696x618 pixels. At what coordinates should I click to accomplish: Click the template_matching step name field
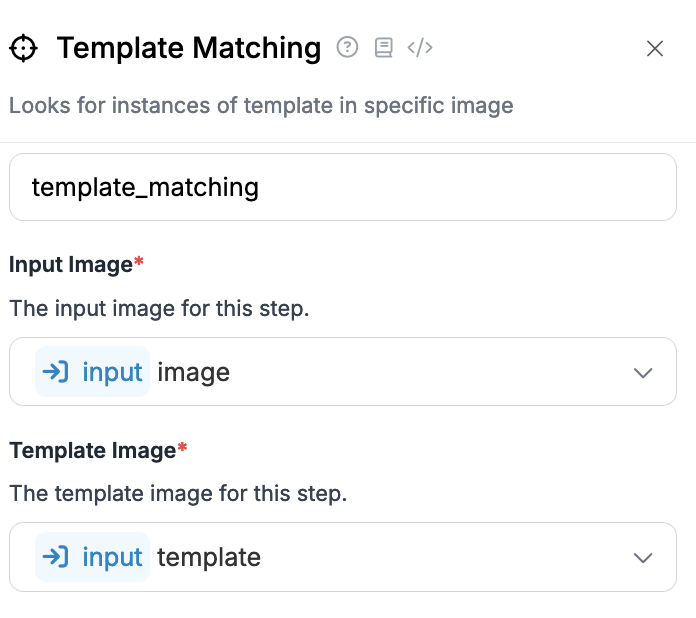343,187
